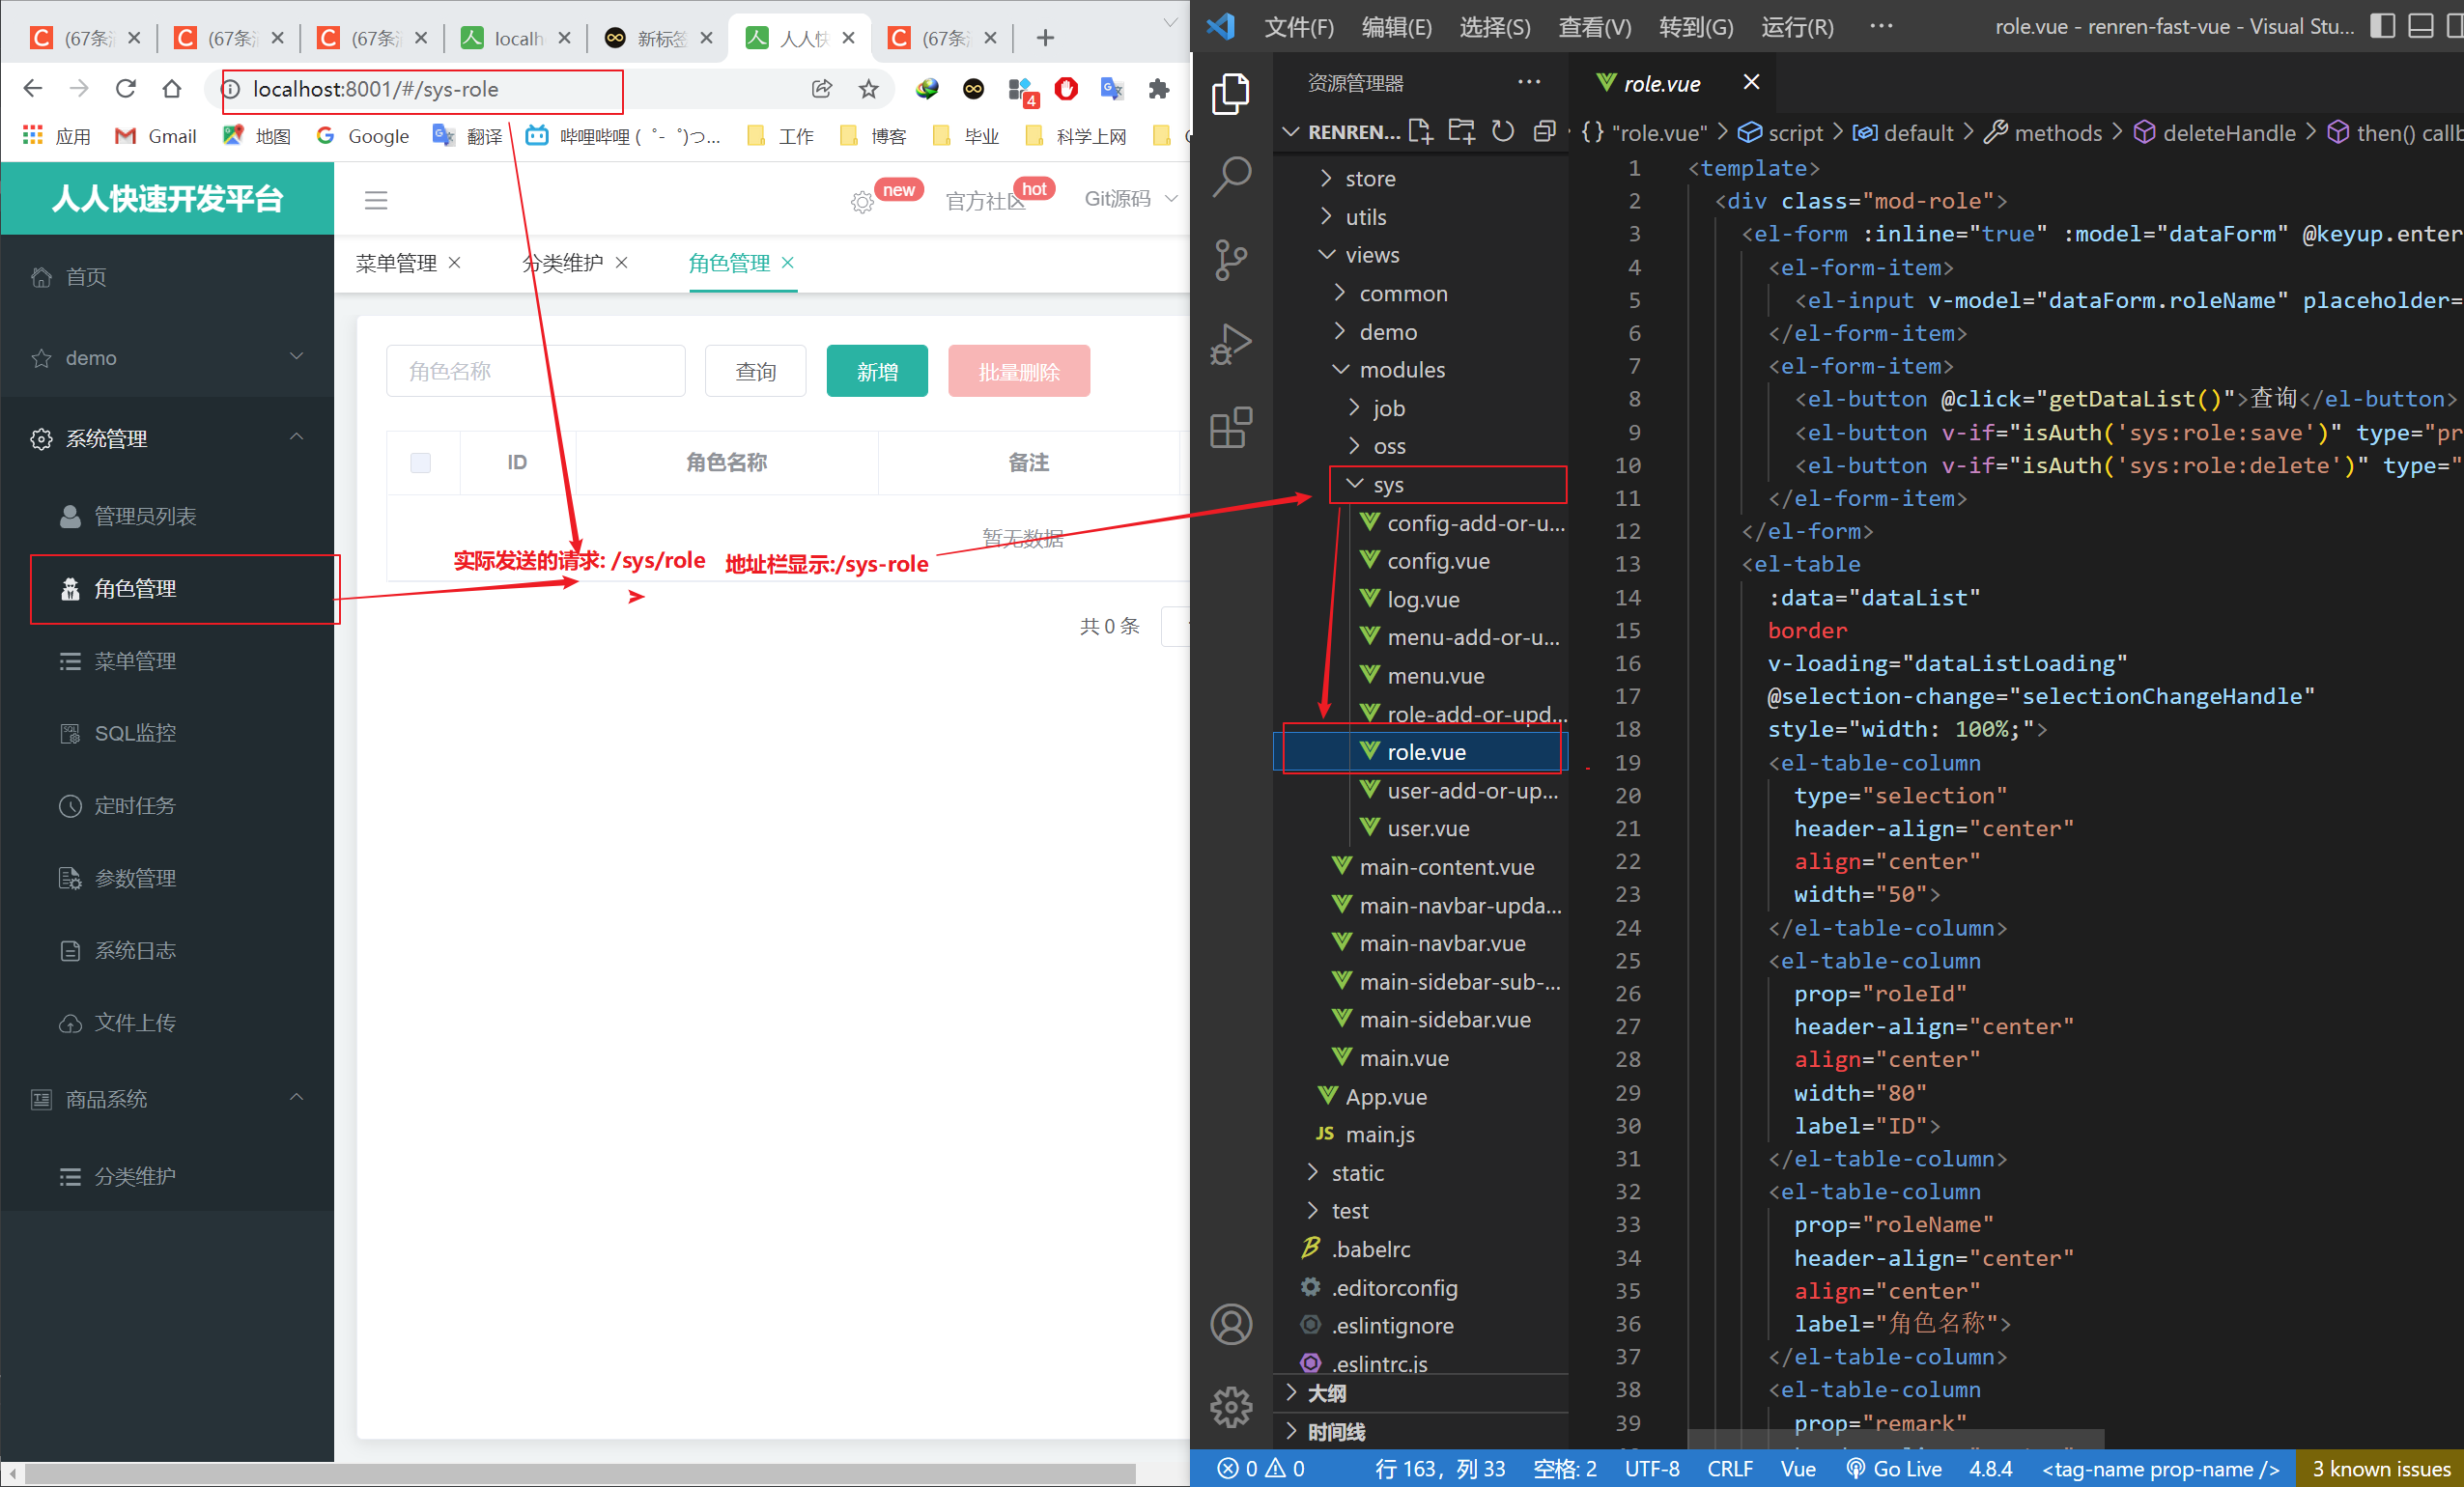Open Manage gear icon in VS Code
The width and height of the screenshot is (2464, 1487).
1230,1407
